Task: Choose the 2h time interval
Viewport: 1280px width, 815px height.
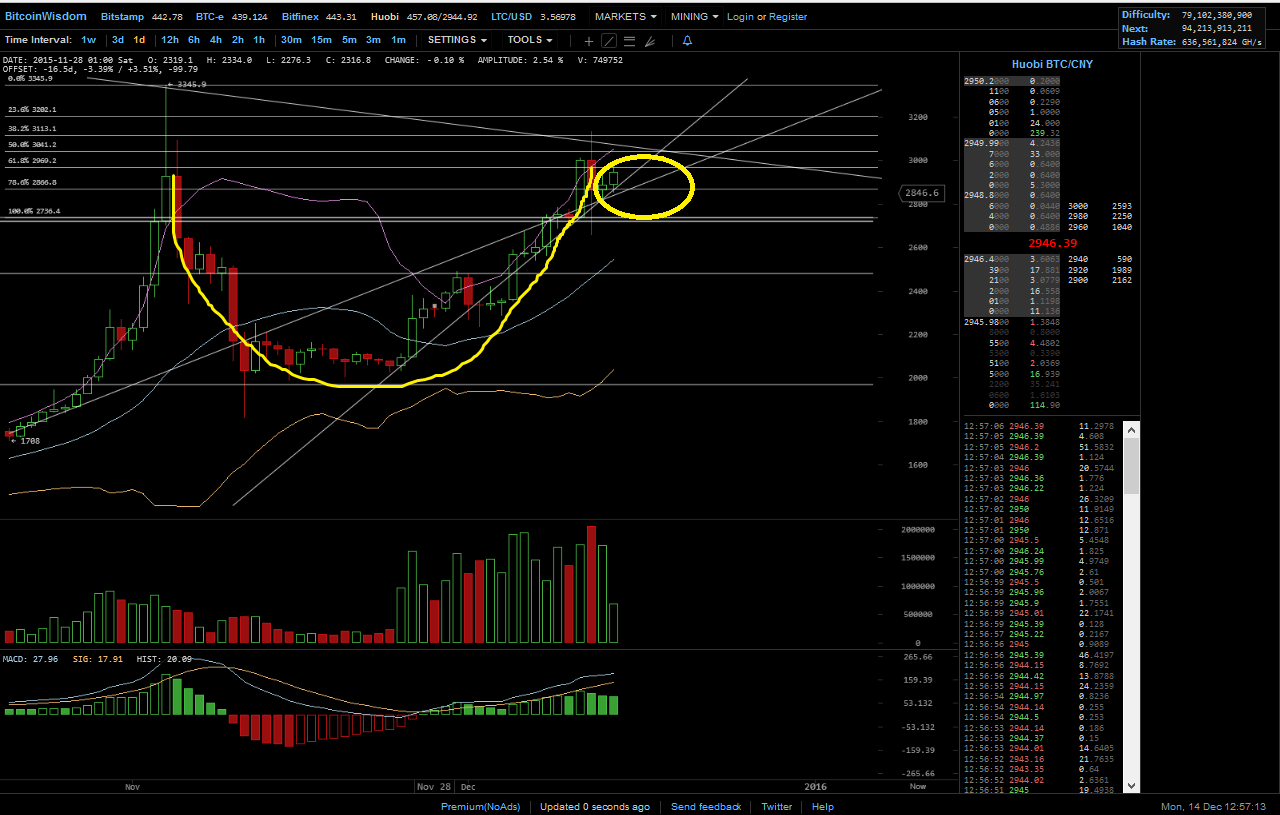Action: tap(238, 40)
